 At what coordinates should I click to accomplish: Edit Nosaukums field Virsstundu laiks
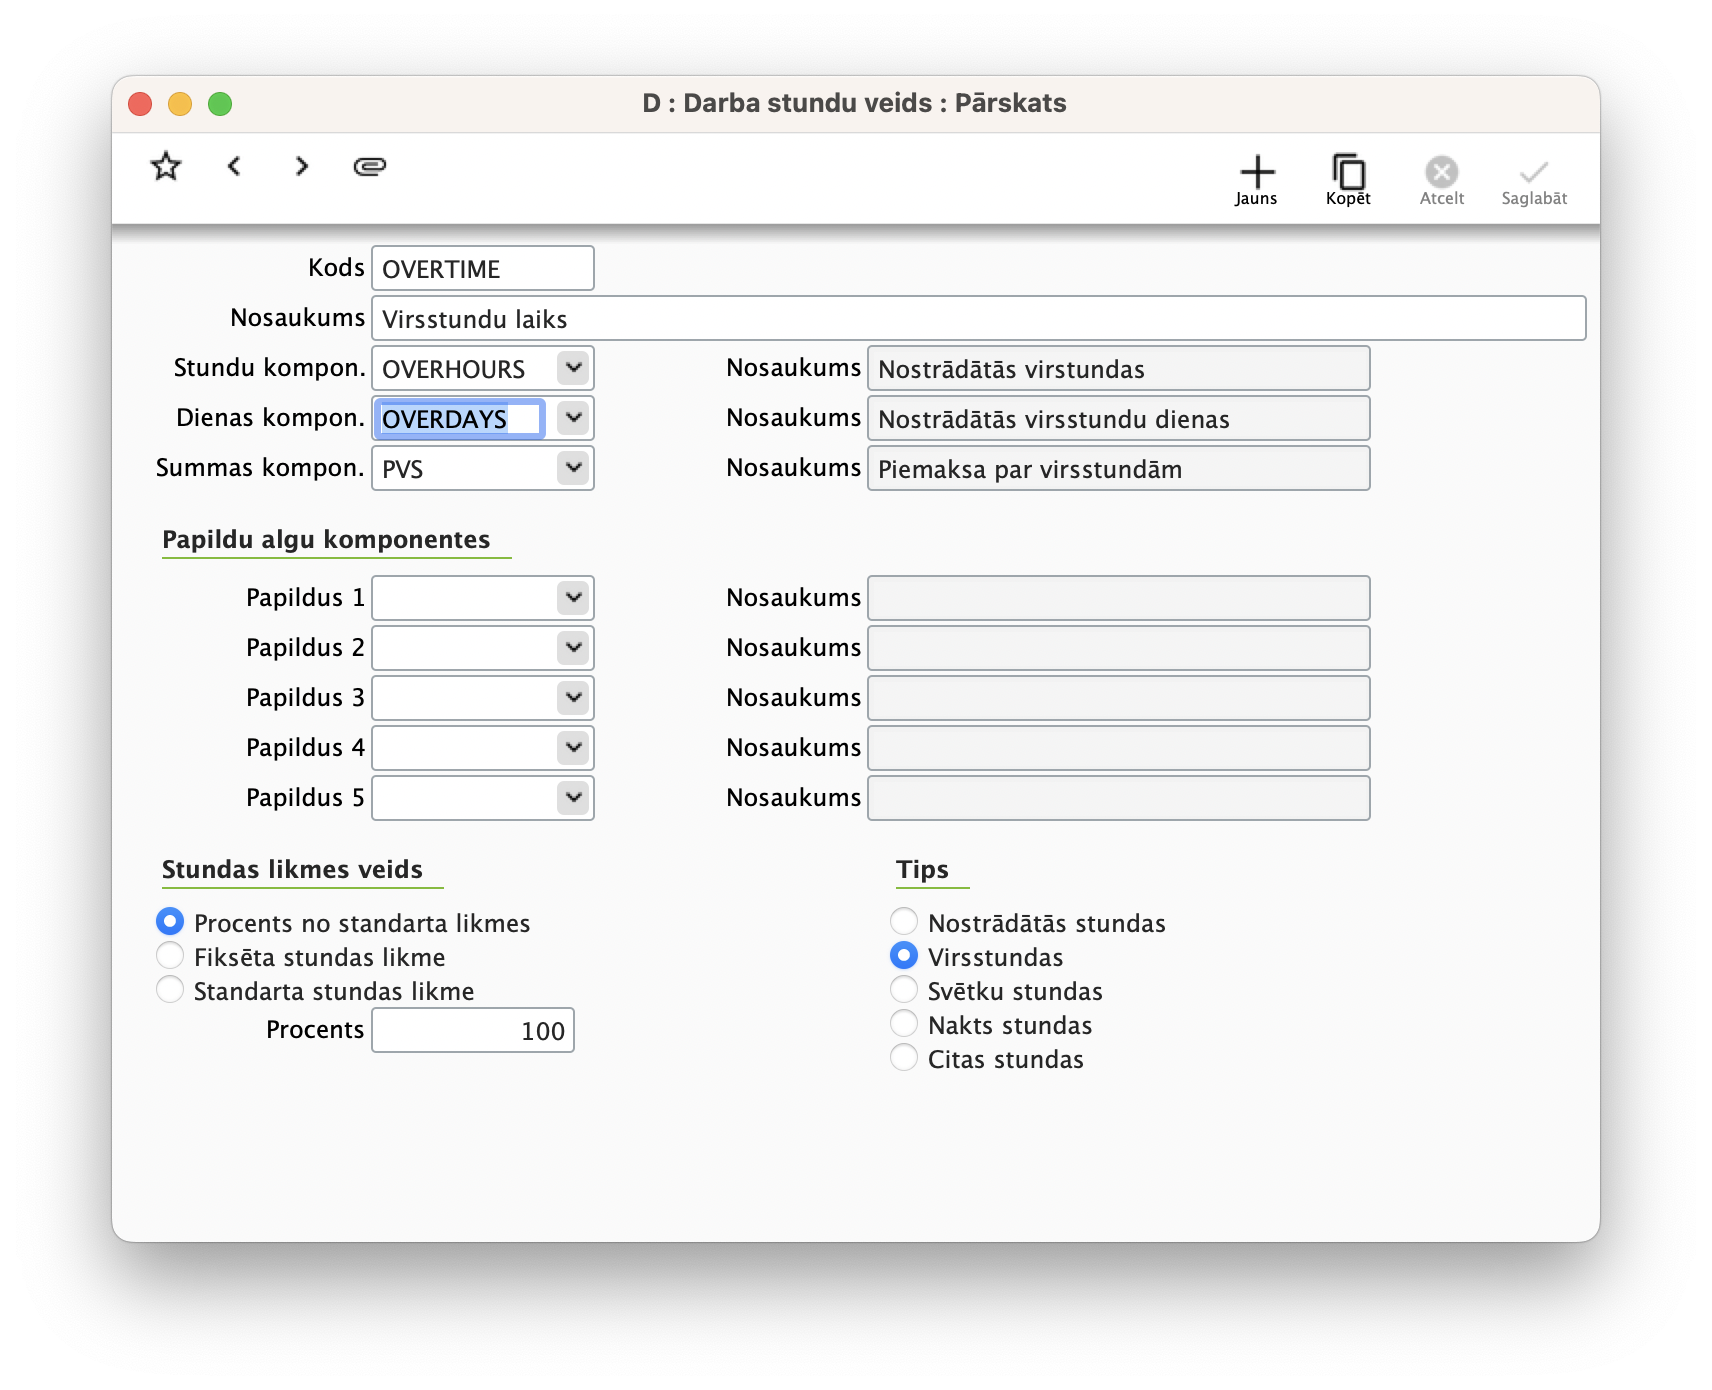(x=978, y=318)
